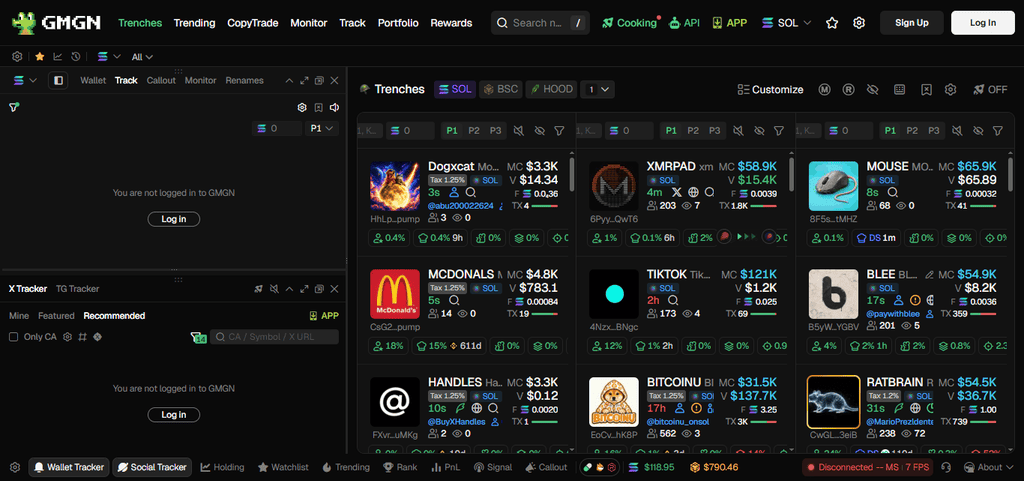Collapse the Track panel

289,80
